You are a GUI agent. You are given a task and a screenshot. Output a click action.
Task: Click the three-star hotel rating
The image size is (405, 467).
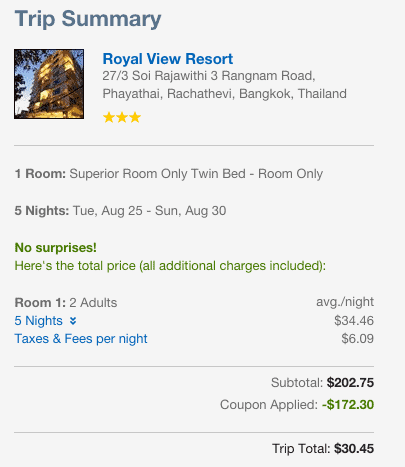tap(122, 117)
